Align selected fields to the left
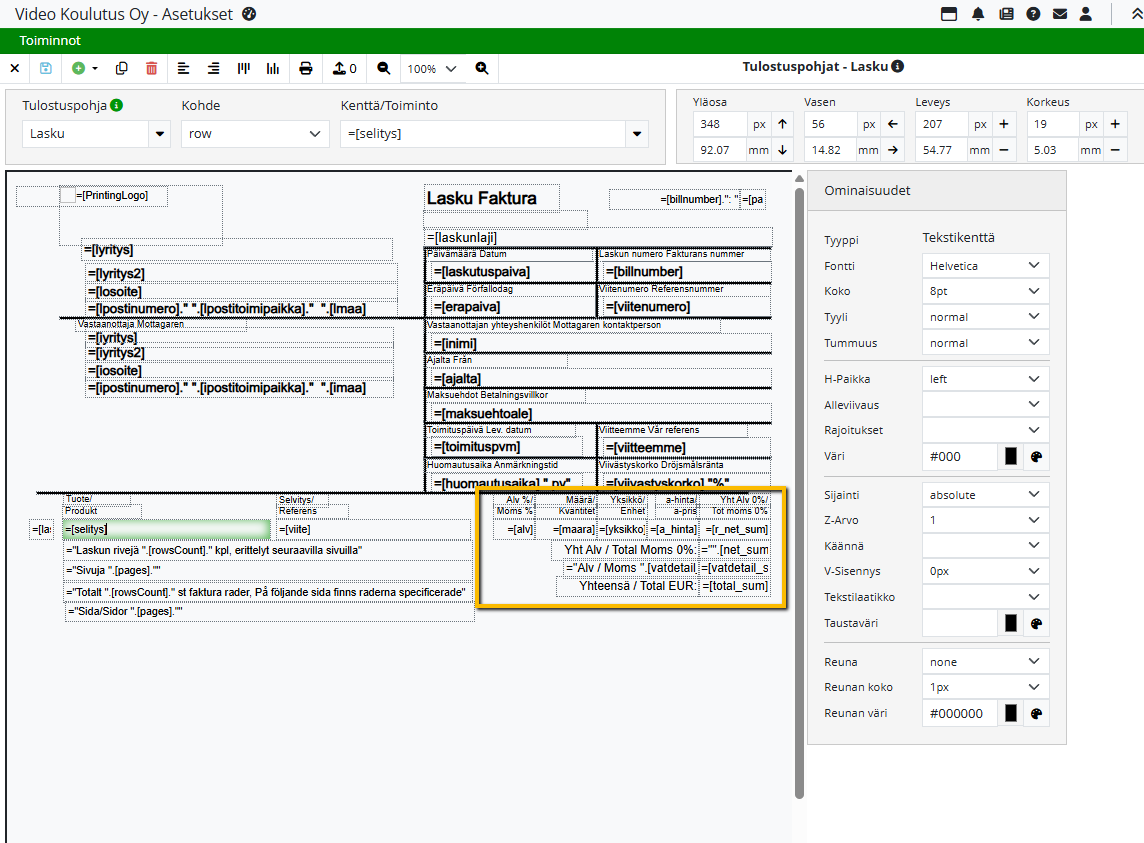Viewport: 1144px width, 843px height. coord(183,68)
